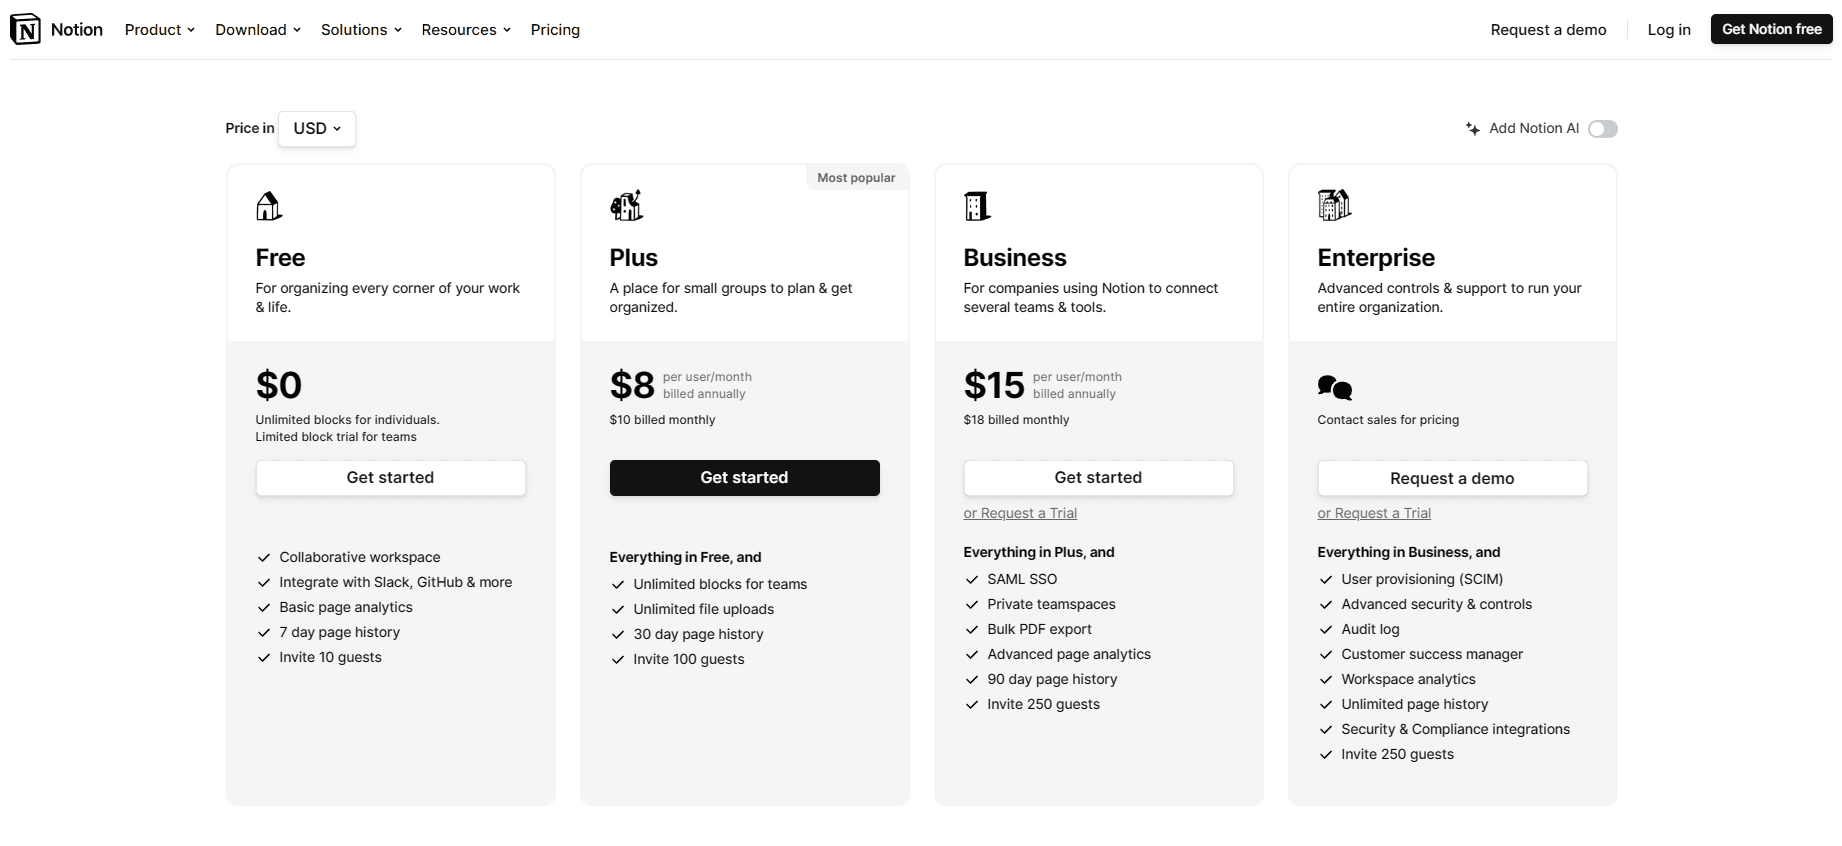Click 'Contact sales for pricing' text
The image size is (1842, 846).
tap(1388, 420)
